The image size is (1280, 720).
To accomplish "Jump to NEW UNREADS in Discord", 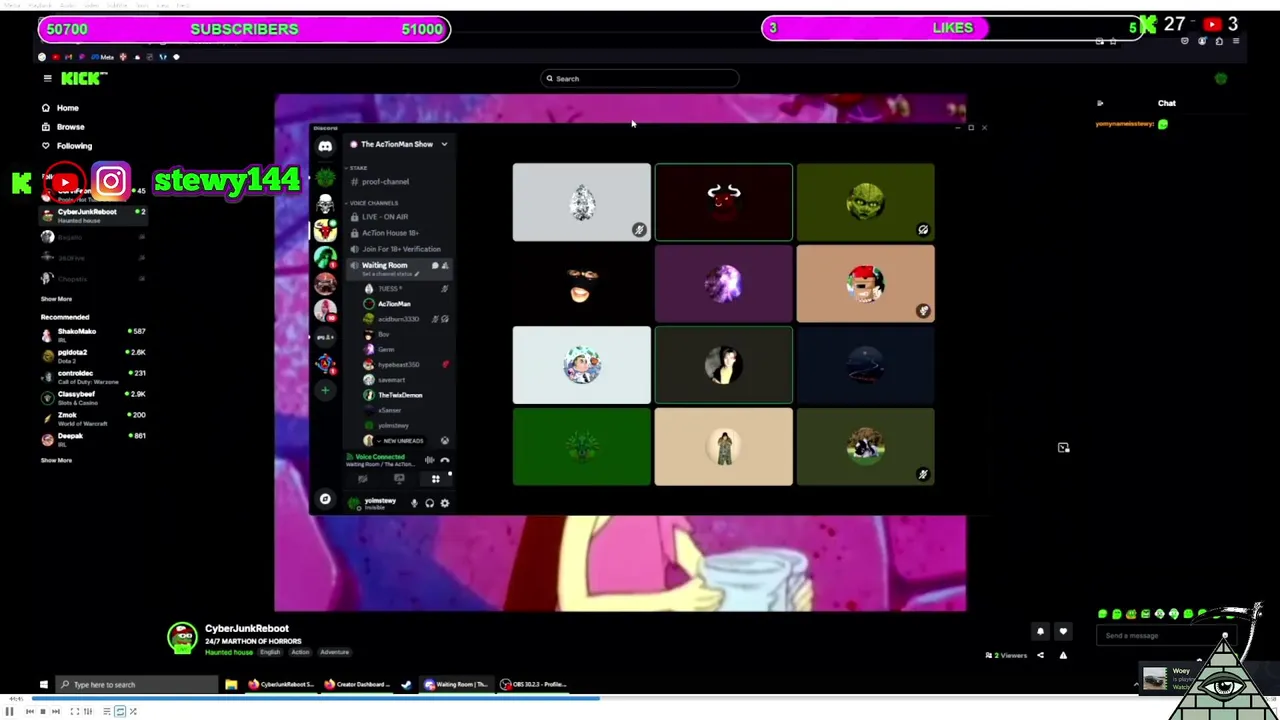I will (401, 441).
